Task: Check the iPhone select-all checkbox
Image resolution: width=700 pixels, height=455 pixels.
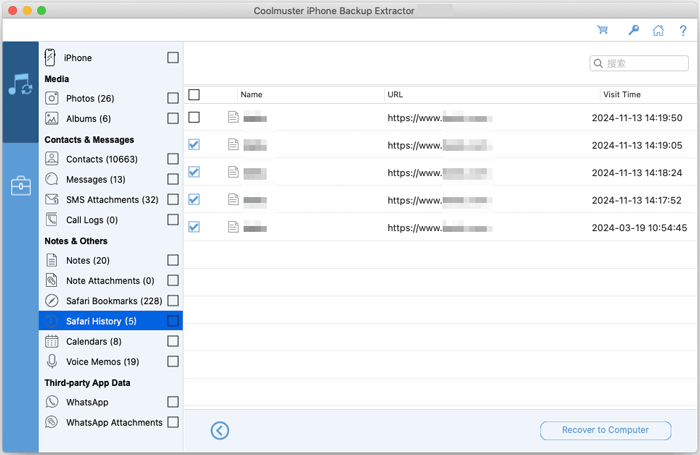Action: [x=173, y=58]
